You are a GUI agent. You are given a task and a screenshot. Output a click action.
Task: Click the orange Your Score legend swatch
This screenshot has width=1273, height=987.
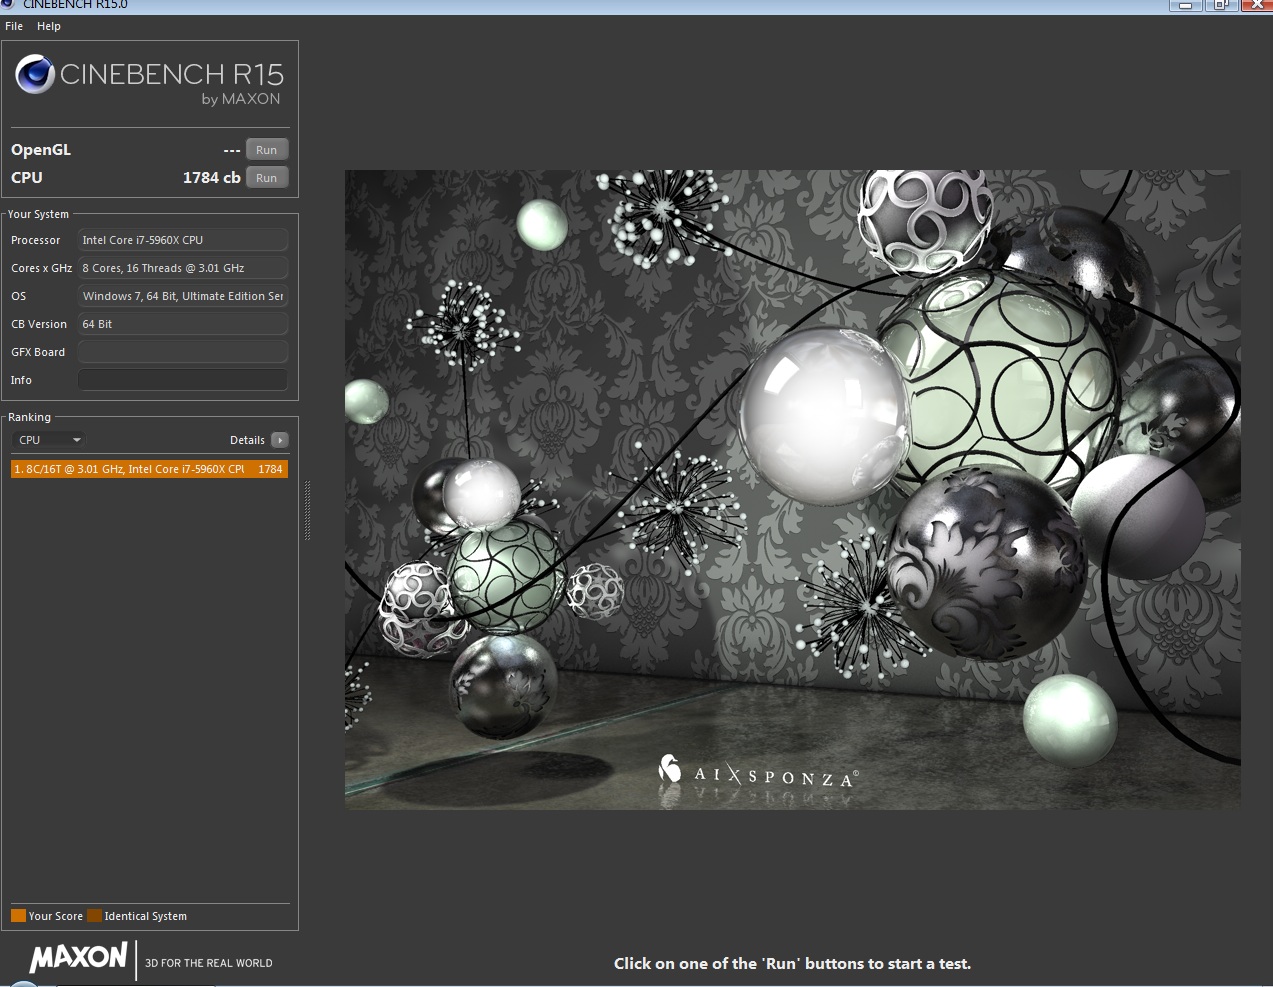click(x=18, y=916)
